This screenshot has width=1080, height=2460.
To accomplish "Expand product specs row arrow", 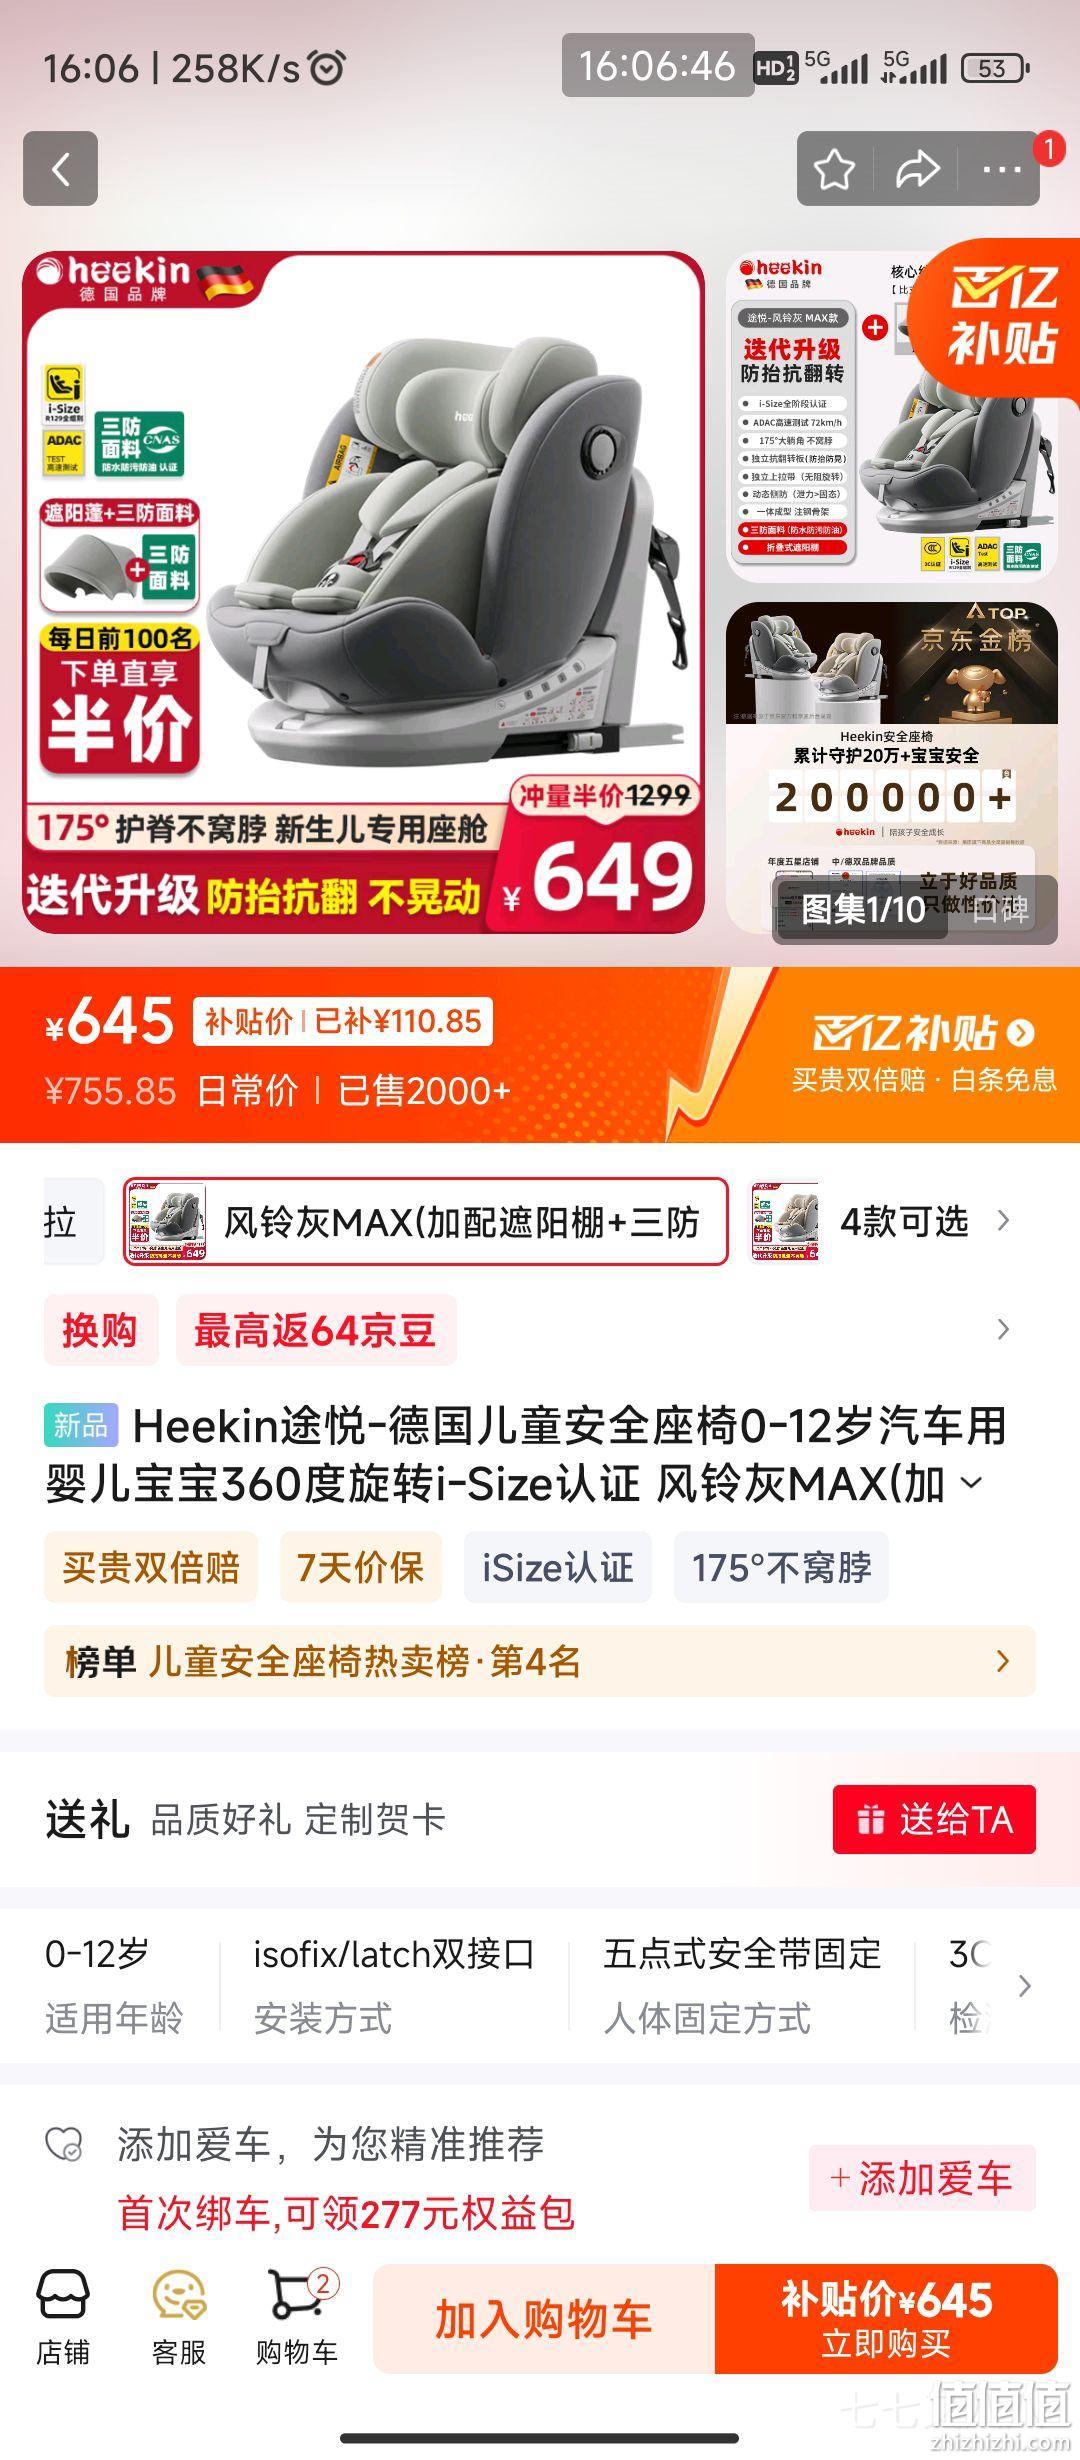I will coord(1024,1986).
